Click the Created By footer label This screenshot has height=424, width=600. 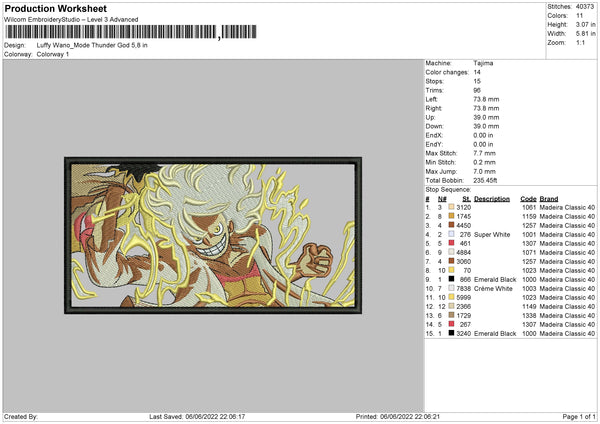(21, 416)
